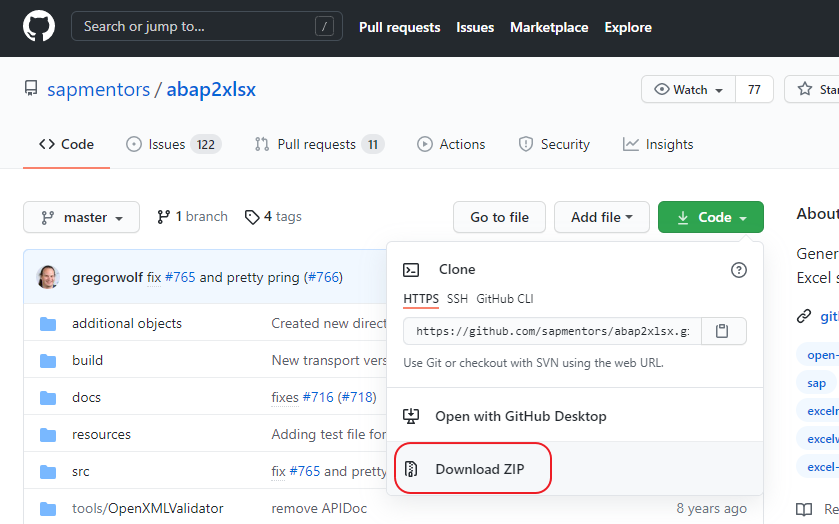Open the GitHub logo homepage
Image resolution: width=839 pixels, height=524 pixels.
[39, 26]
